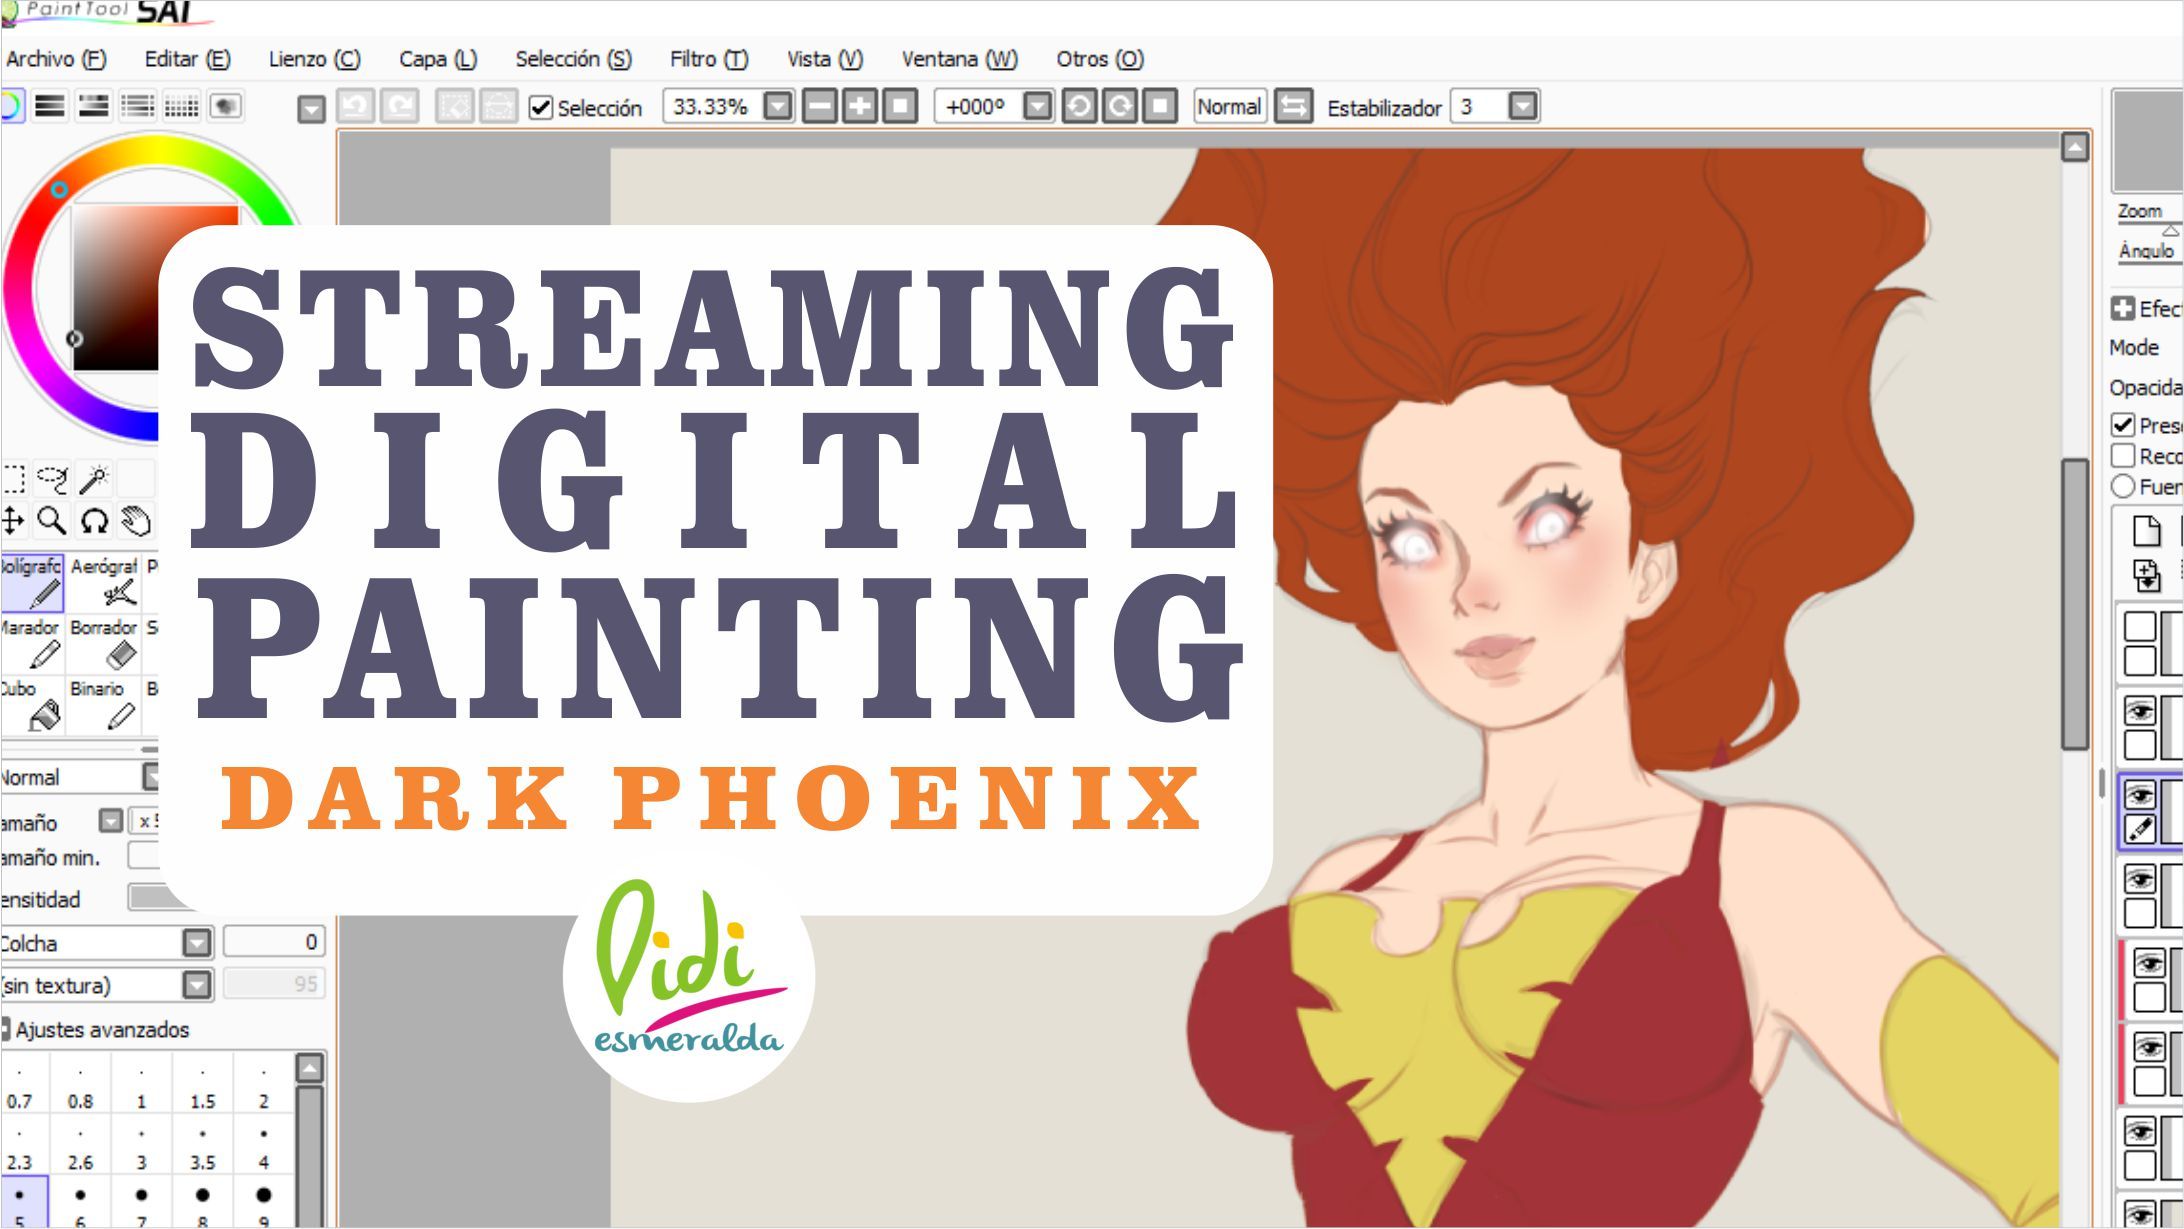The height and width of the screenshot is (1229, 2184).
Task: Open the Filtro menu
Action: [708, 59]
